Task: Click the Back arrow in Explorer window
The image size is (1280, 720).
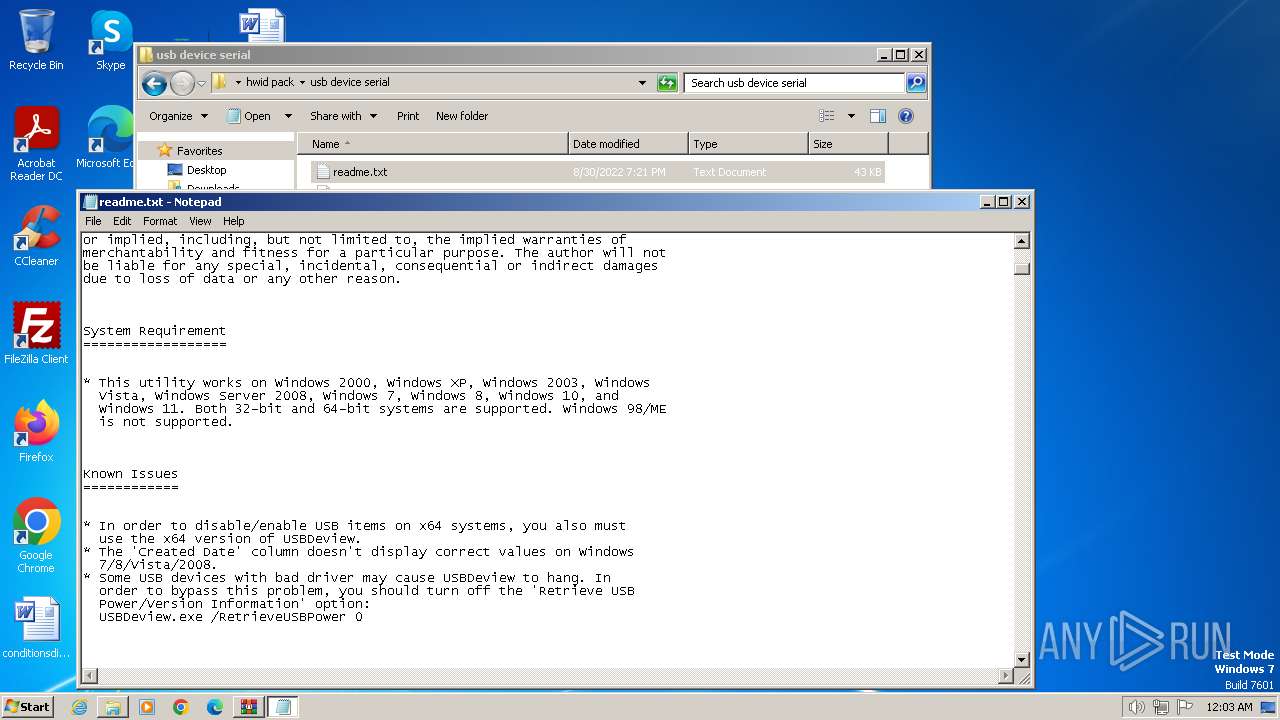Action: pyautogui.click(x=154, y=83)
